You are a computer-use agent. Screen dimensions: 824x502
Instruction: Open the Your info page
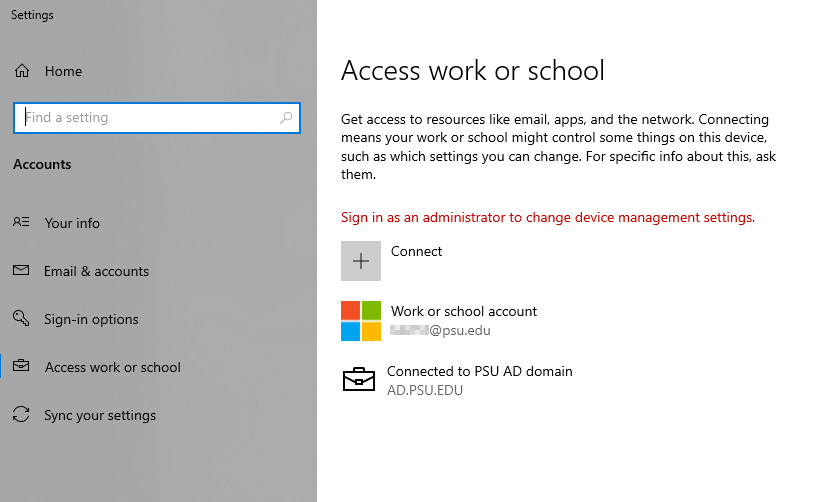pyautogui.click(x=72, y=223)
